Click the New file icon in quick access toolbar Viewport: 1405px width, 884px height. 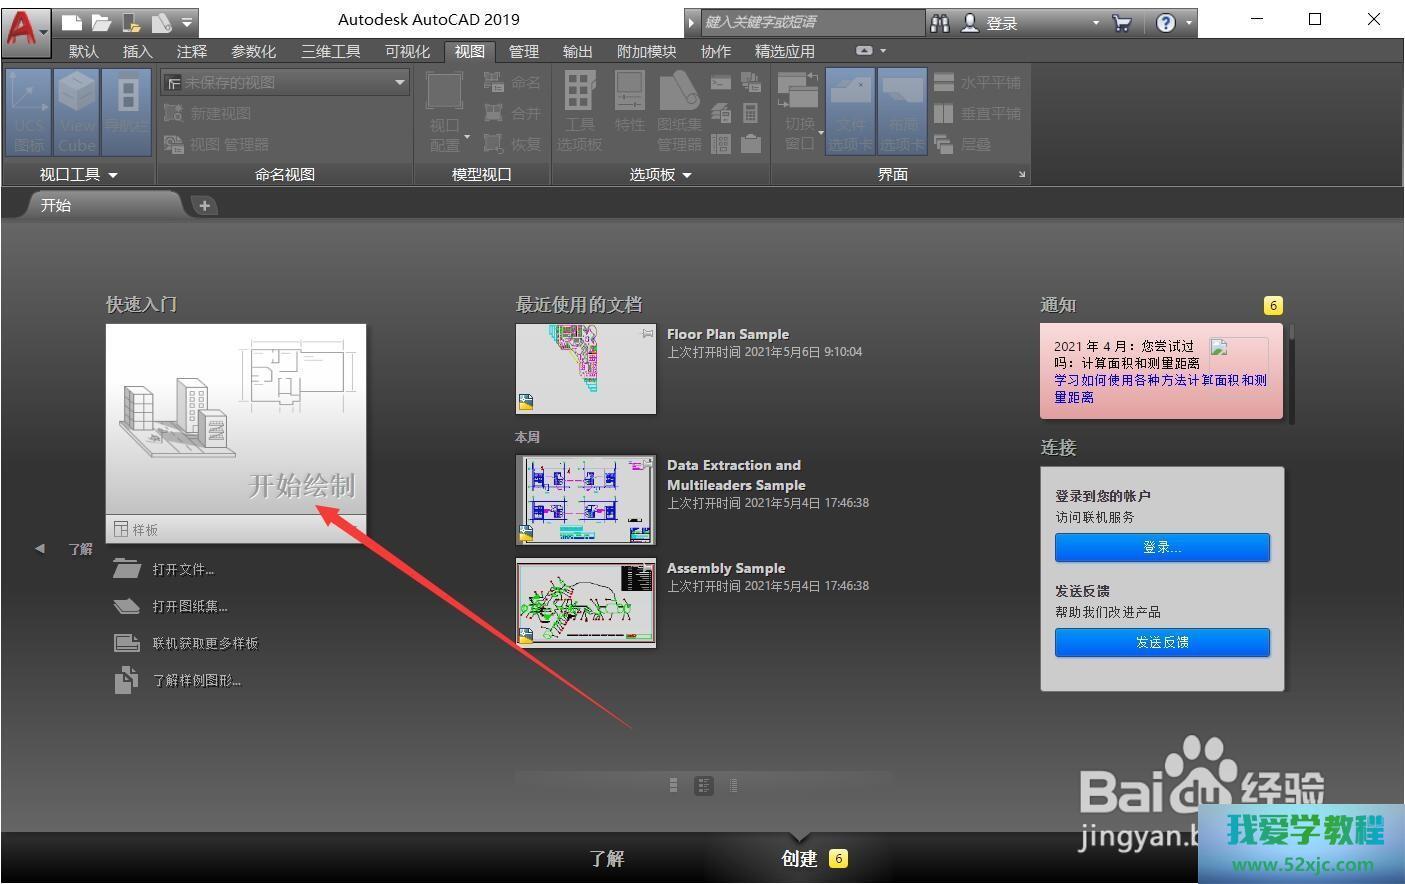[x=71, y=22]
